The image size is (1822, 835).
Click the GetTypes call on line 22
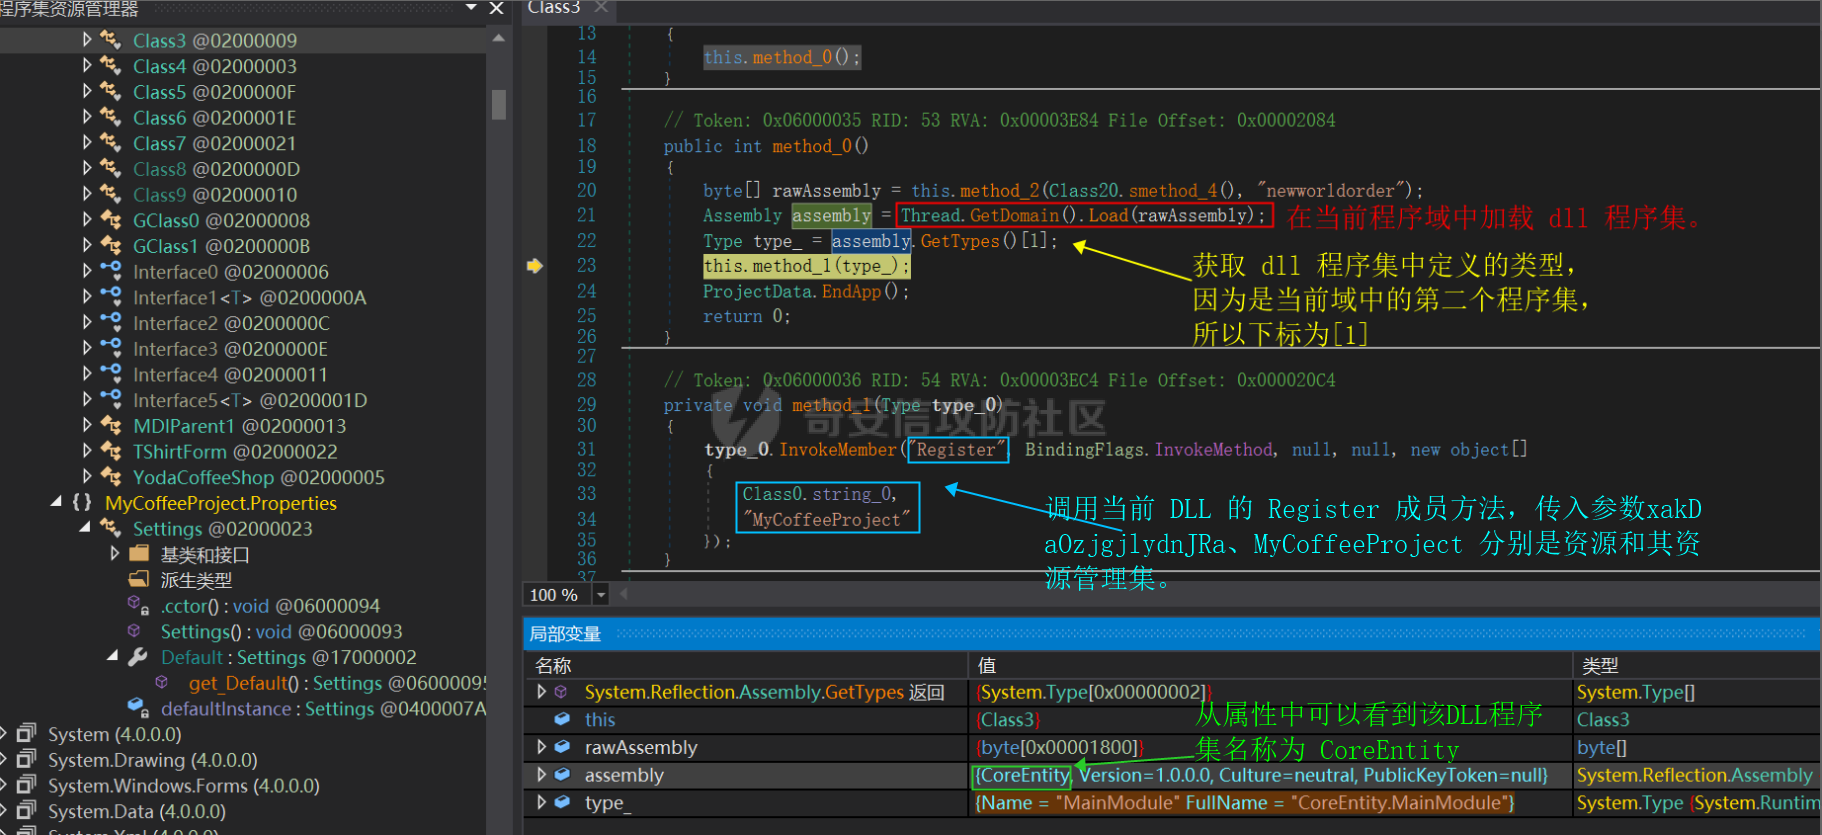pyautogui.click(x=960, y=241)
